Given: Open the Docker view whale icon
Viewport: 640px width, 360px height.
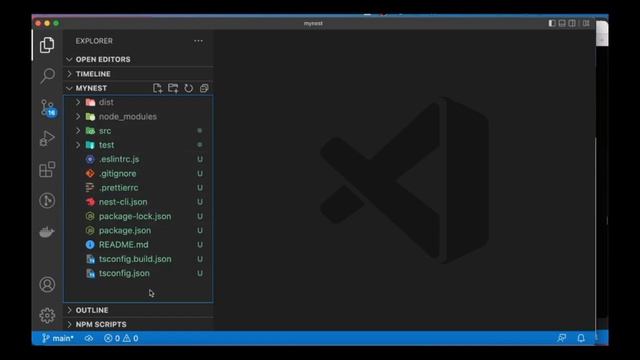Looking at the screenshot, I should [x=47, y=232].
